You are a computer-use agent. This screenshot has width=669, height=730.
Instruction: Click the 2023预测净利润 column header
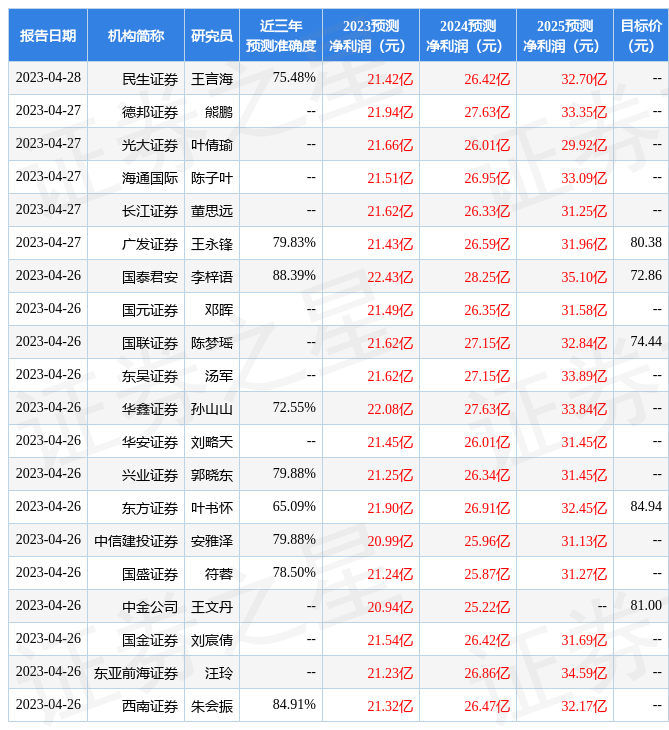coord(371,35)
